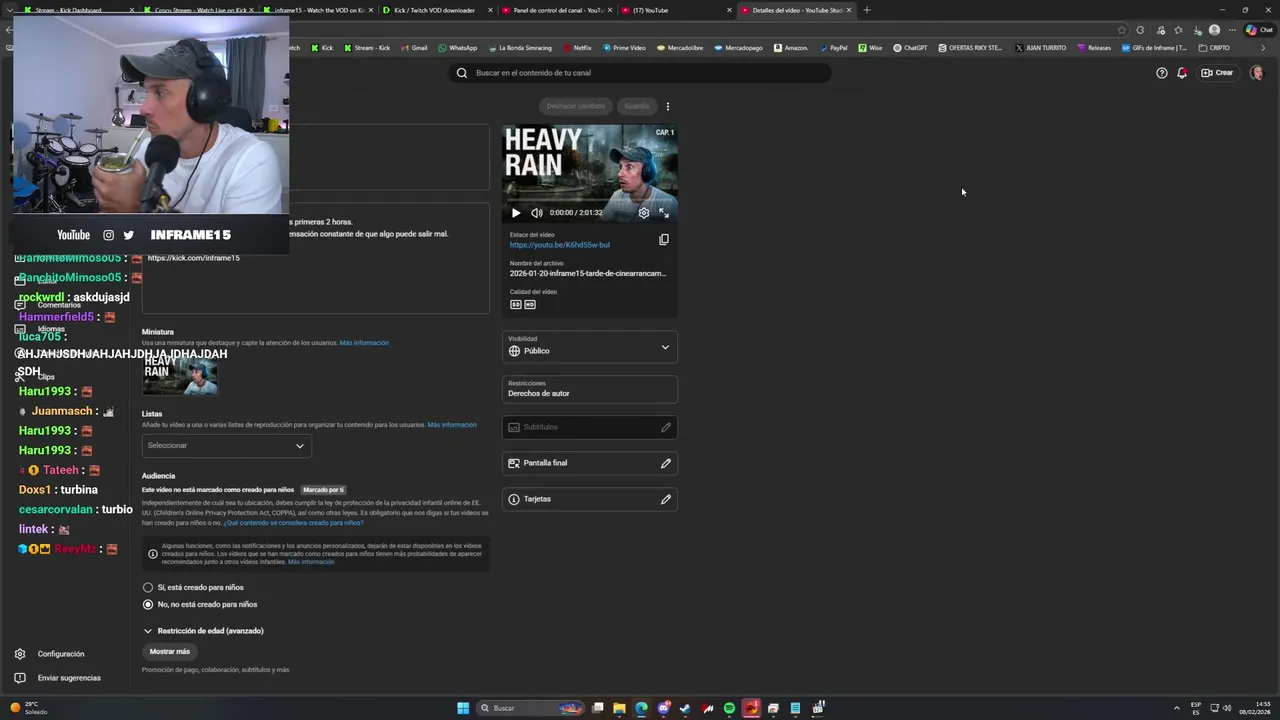The image size is (1280, 720).
Task: Edit Tarjetas with pencil icon
Action: [666, 499]
